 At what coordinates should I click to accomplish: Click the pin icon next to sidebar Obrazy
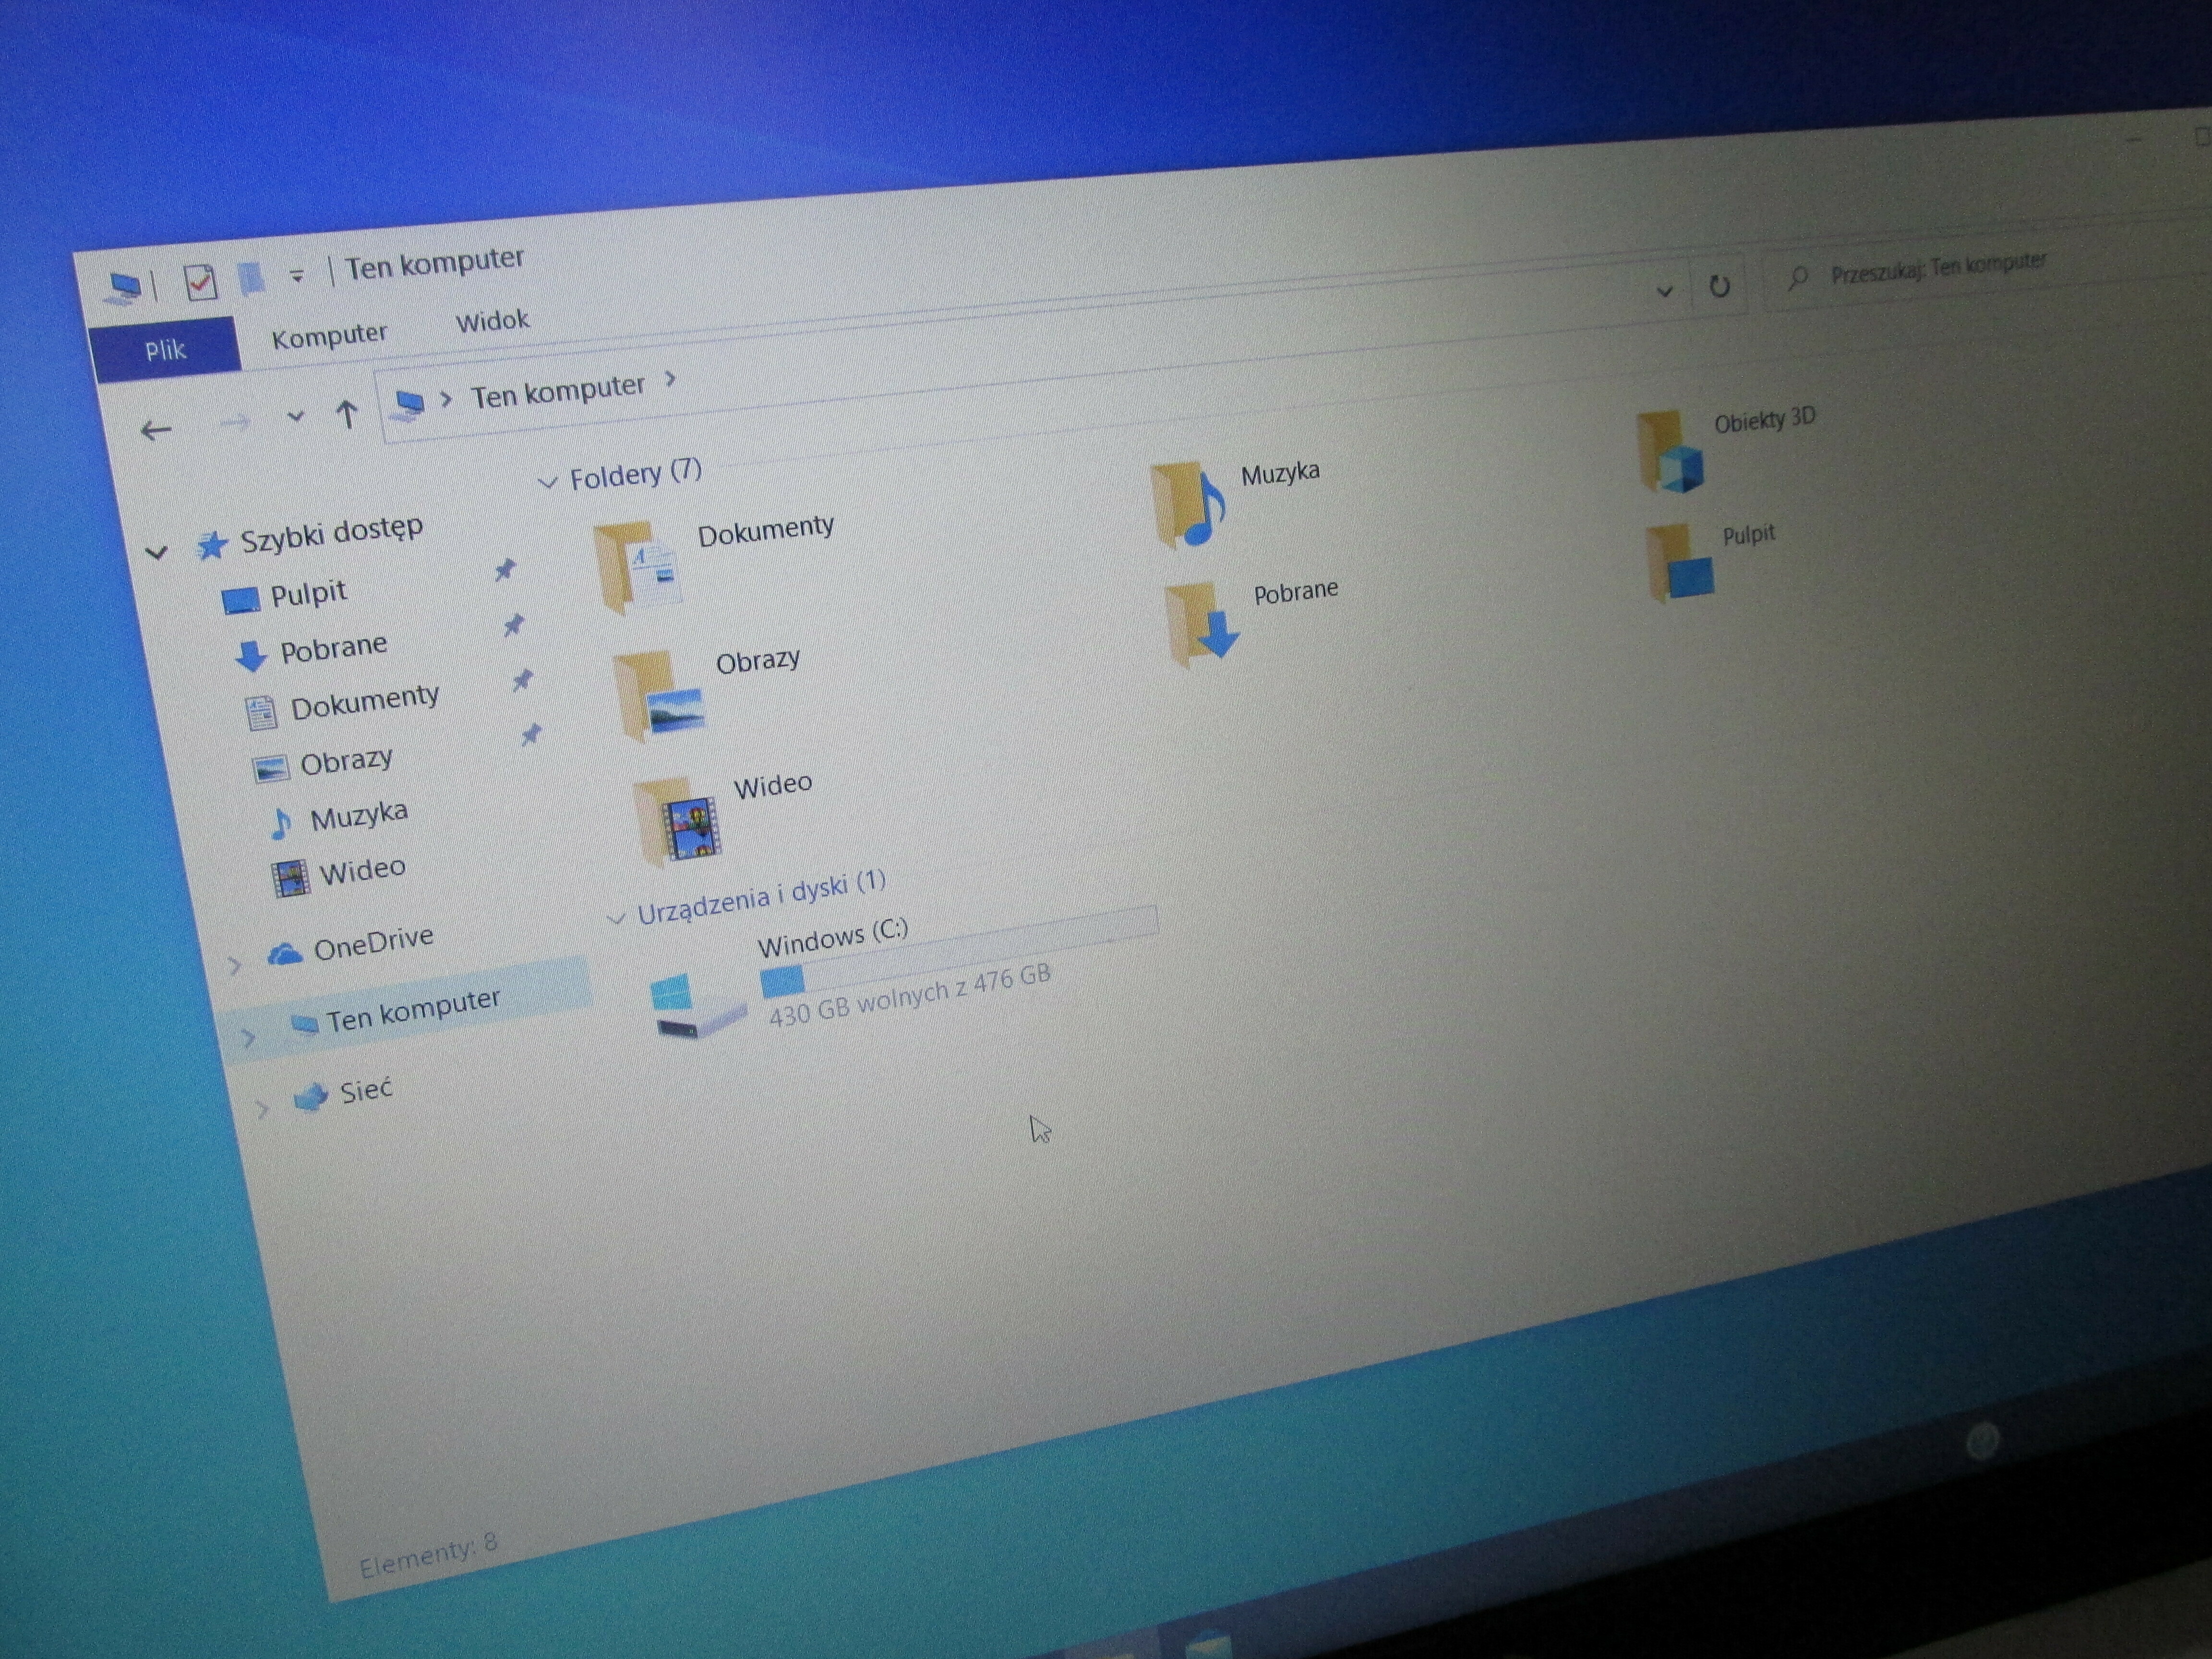point(532,735)
